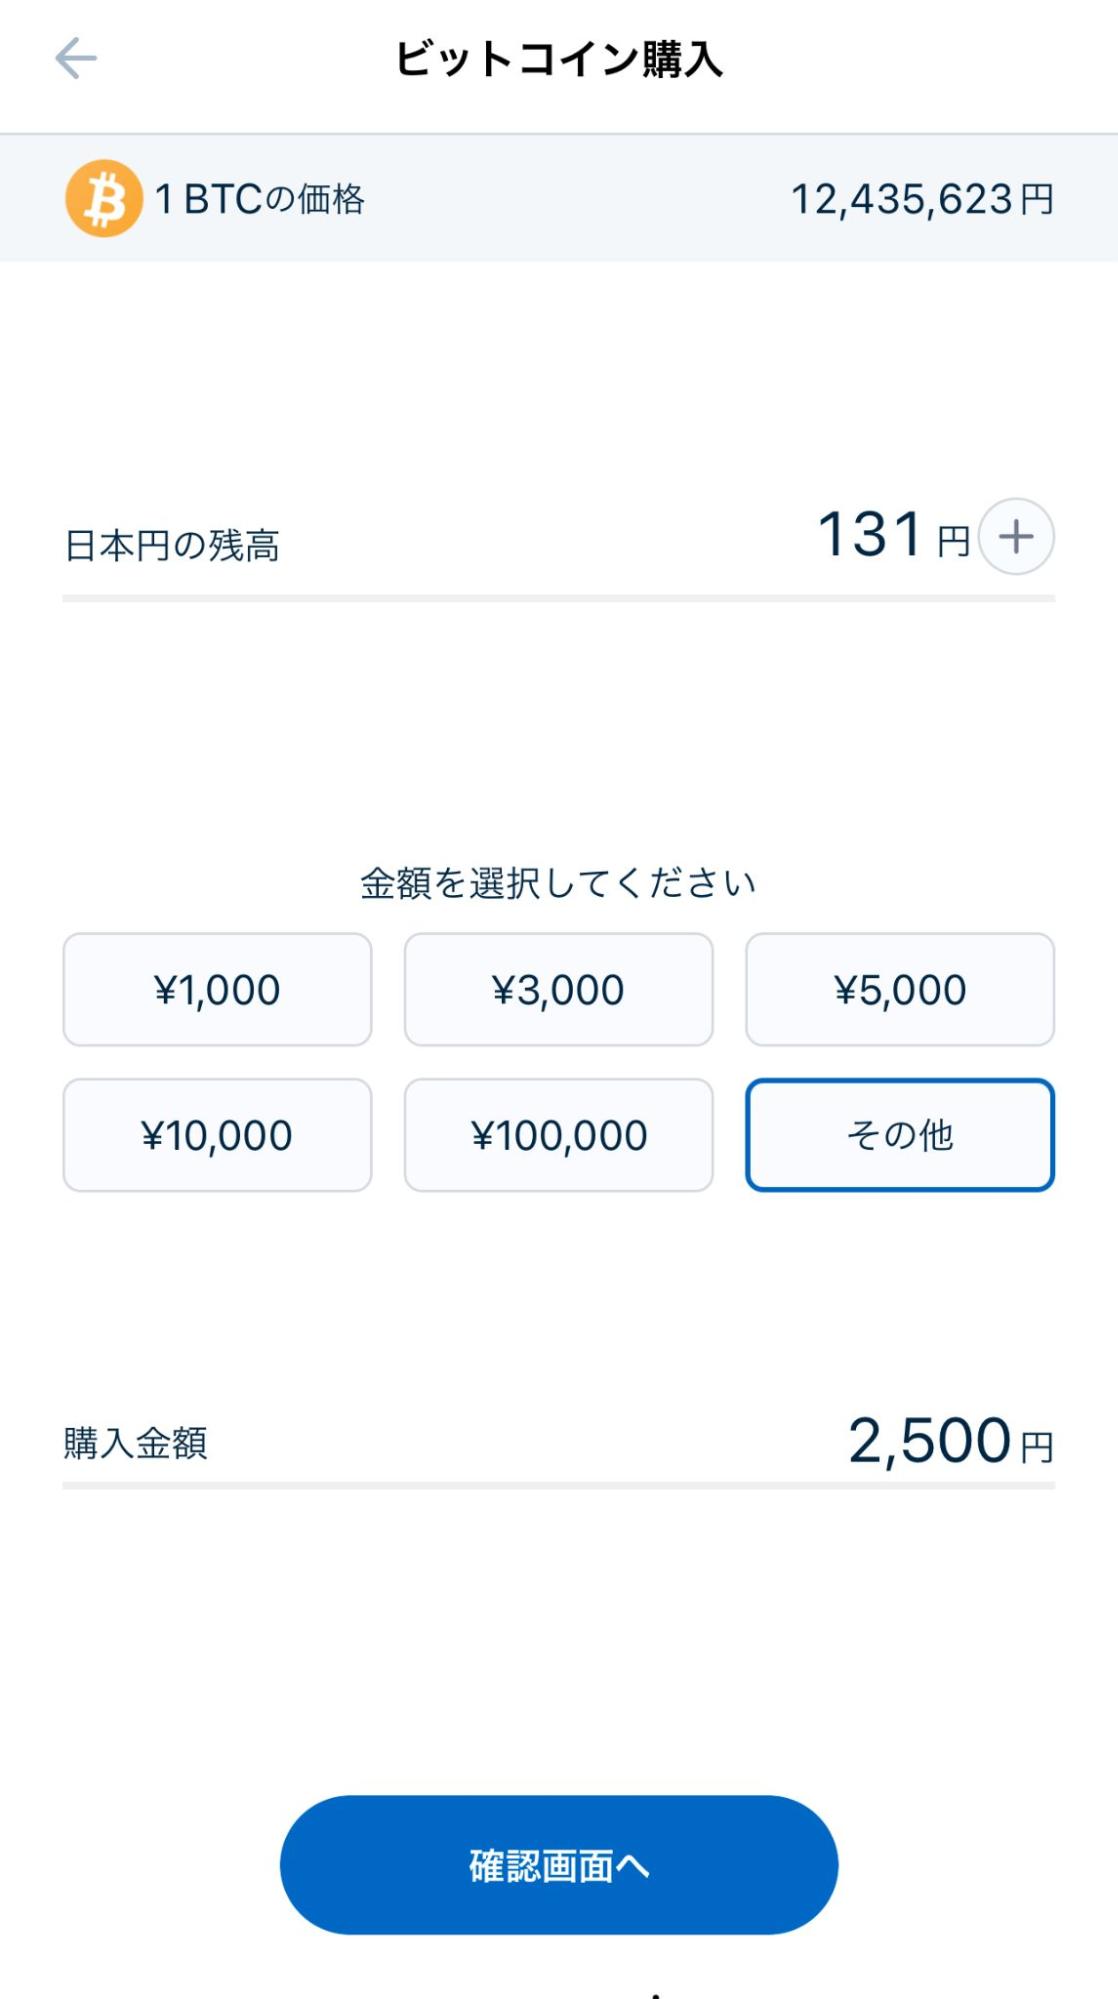Choose the ¥3,000 preset amount

tap(558, 990)
